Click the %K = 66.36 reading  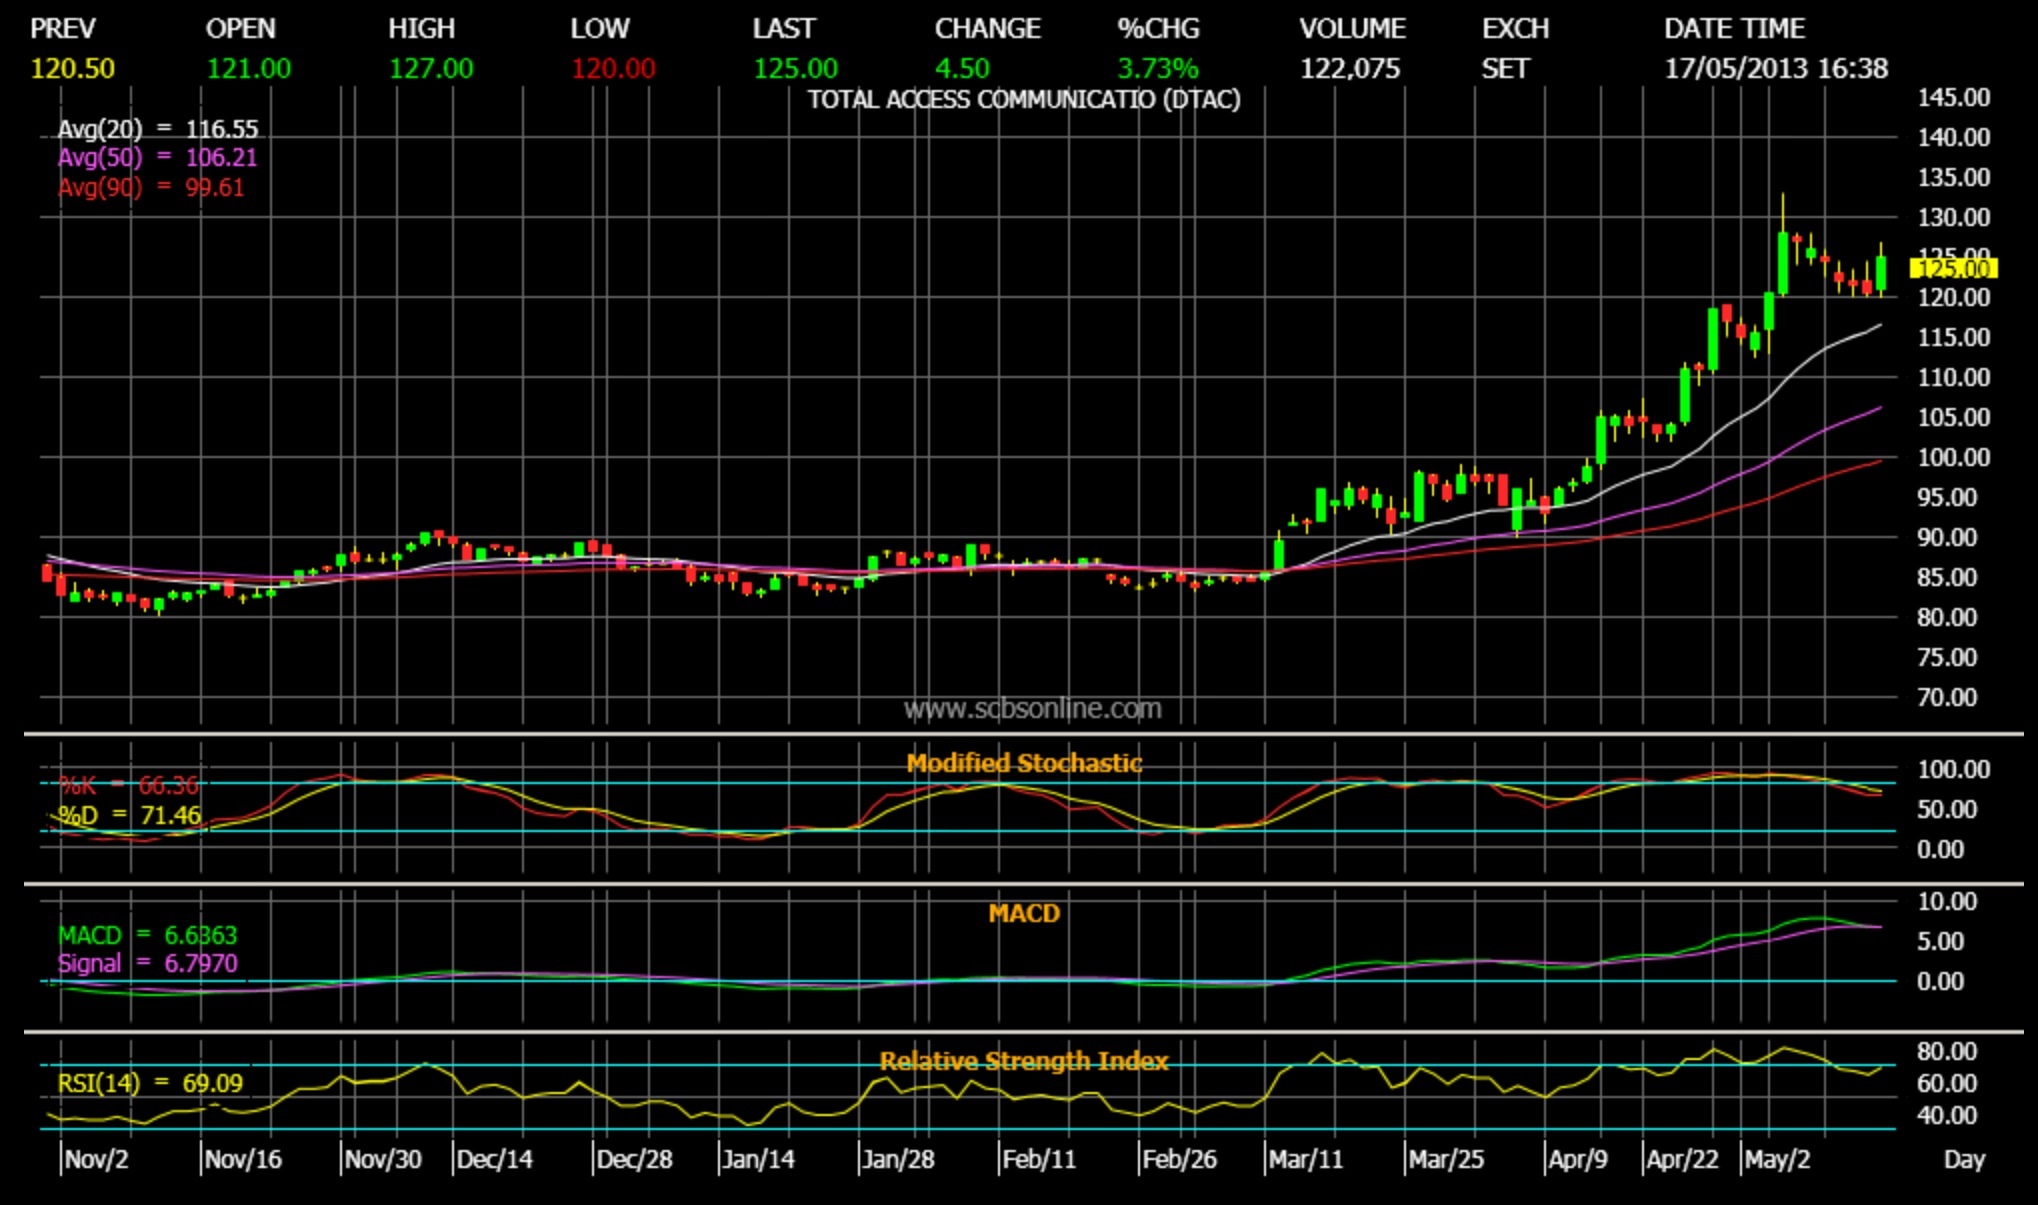pyautogui.click(x=128, y=785)
